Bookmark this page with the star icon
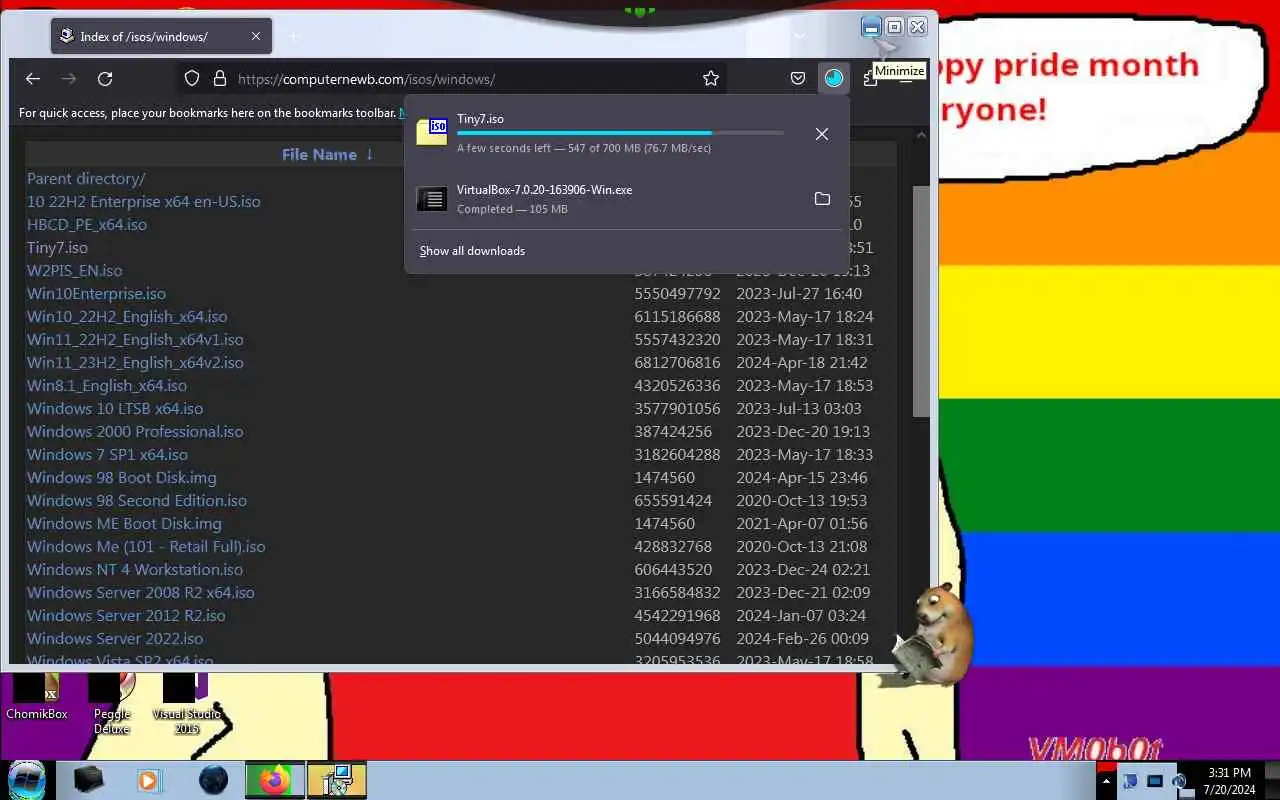Image resolution: width=1280 pixels, height=800 pixels. coord(711,78)
